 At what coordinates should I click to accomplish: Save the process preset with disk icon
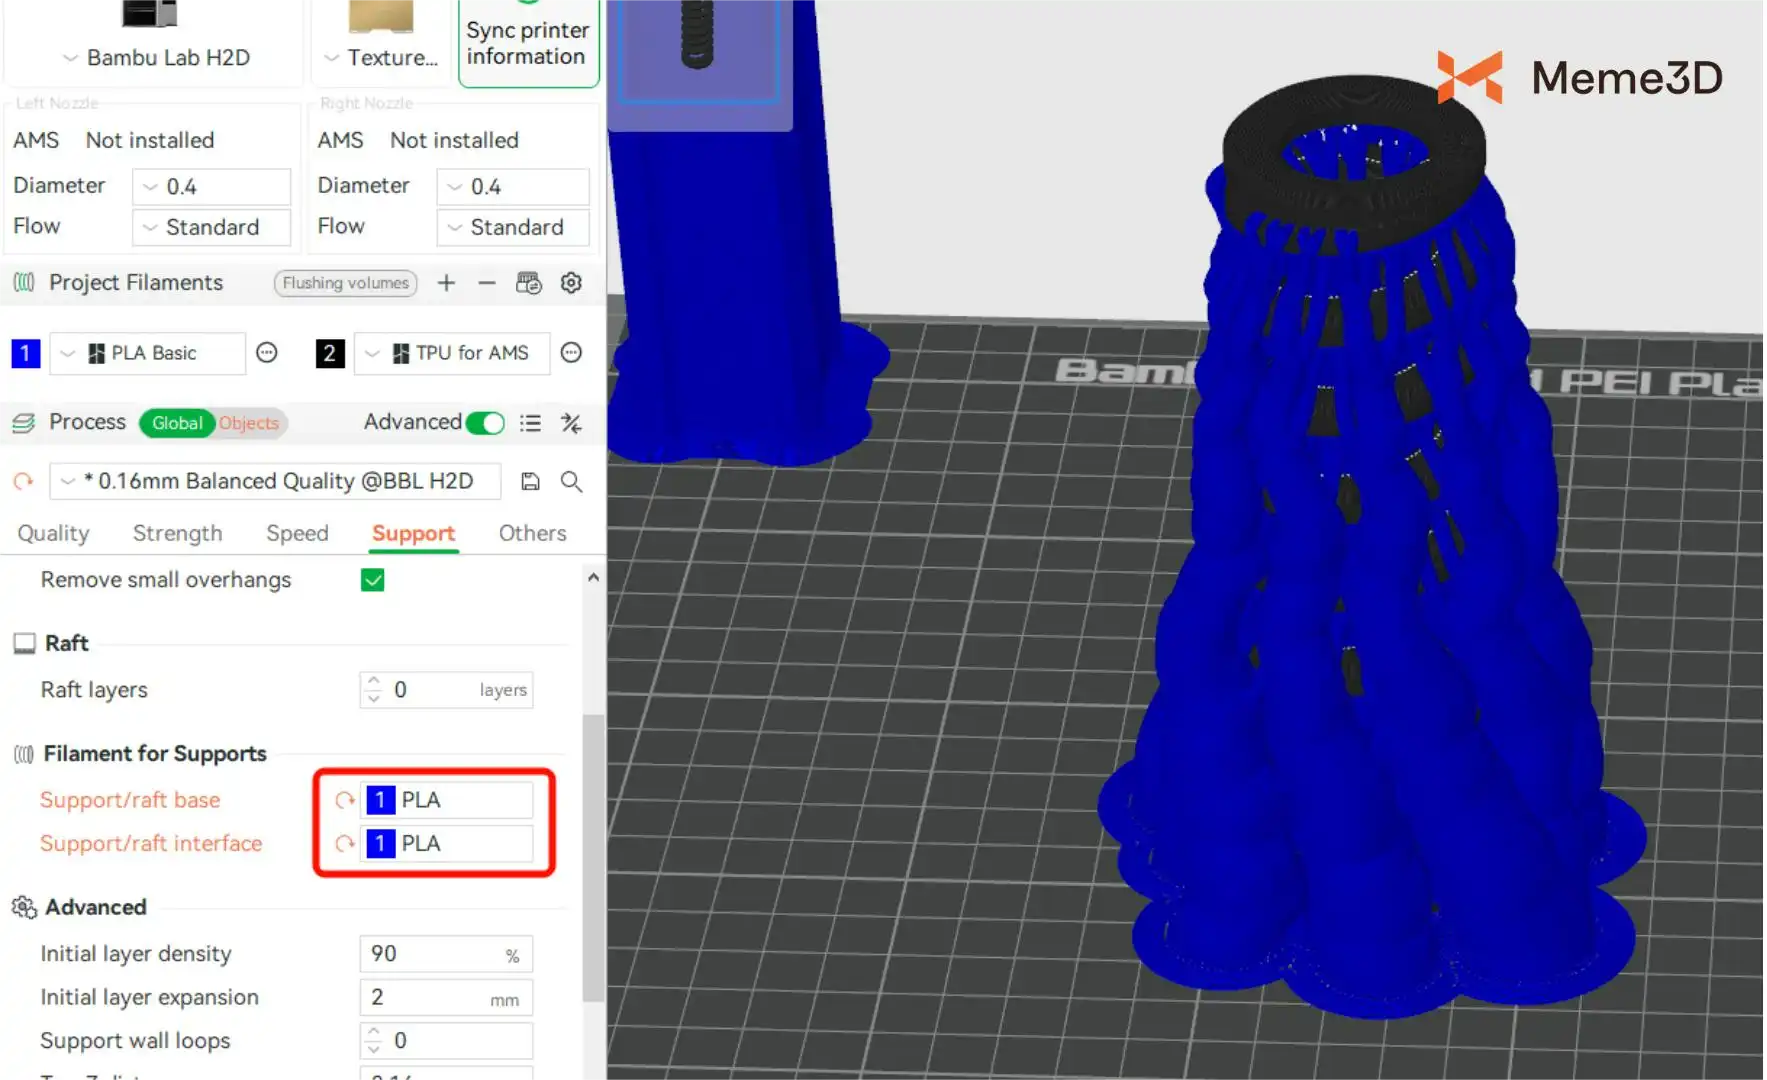(x=530, y=481)
